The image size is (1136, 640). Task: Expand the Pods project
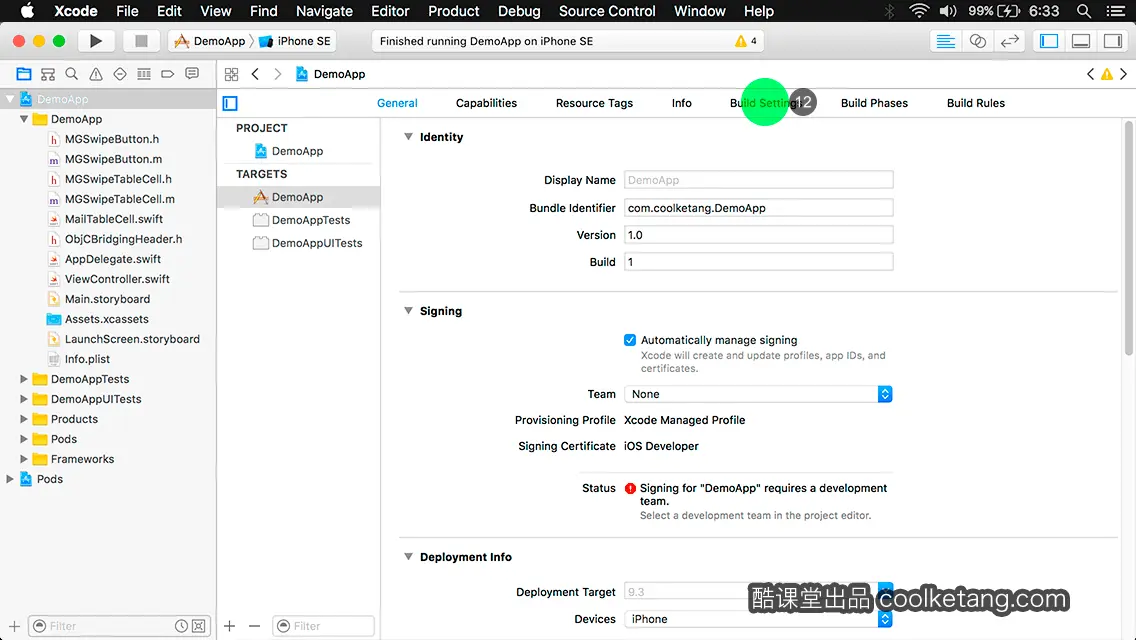[10, 479]
